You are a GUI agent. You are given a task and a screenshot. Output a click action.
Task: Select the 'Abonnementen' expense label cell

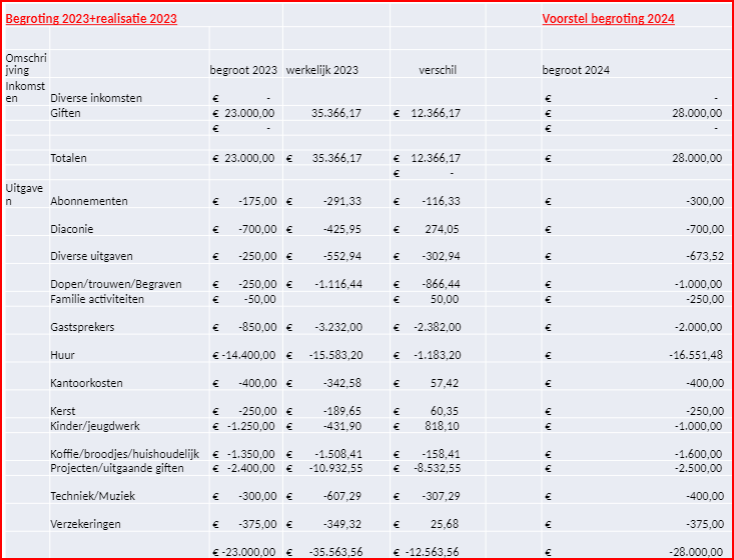pos(89,201)
